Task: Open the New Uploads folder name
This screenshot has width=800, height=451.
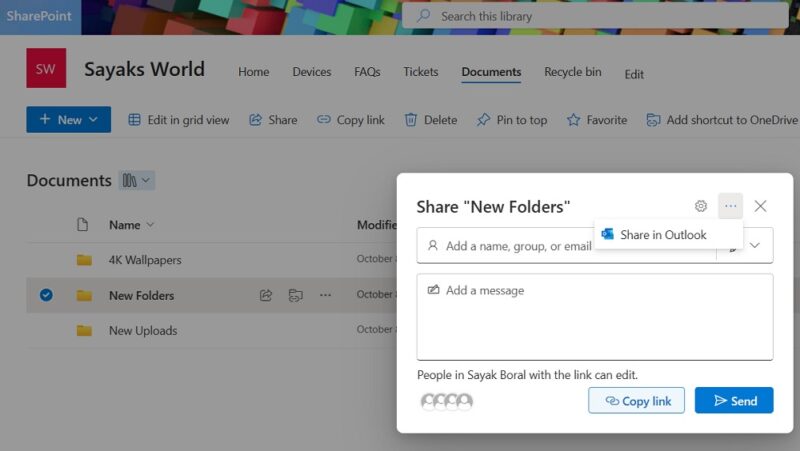Action: pos(143,331)
